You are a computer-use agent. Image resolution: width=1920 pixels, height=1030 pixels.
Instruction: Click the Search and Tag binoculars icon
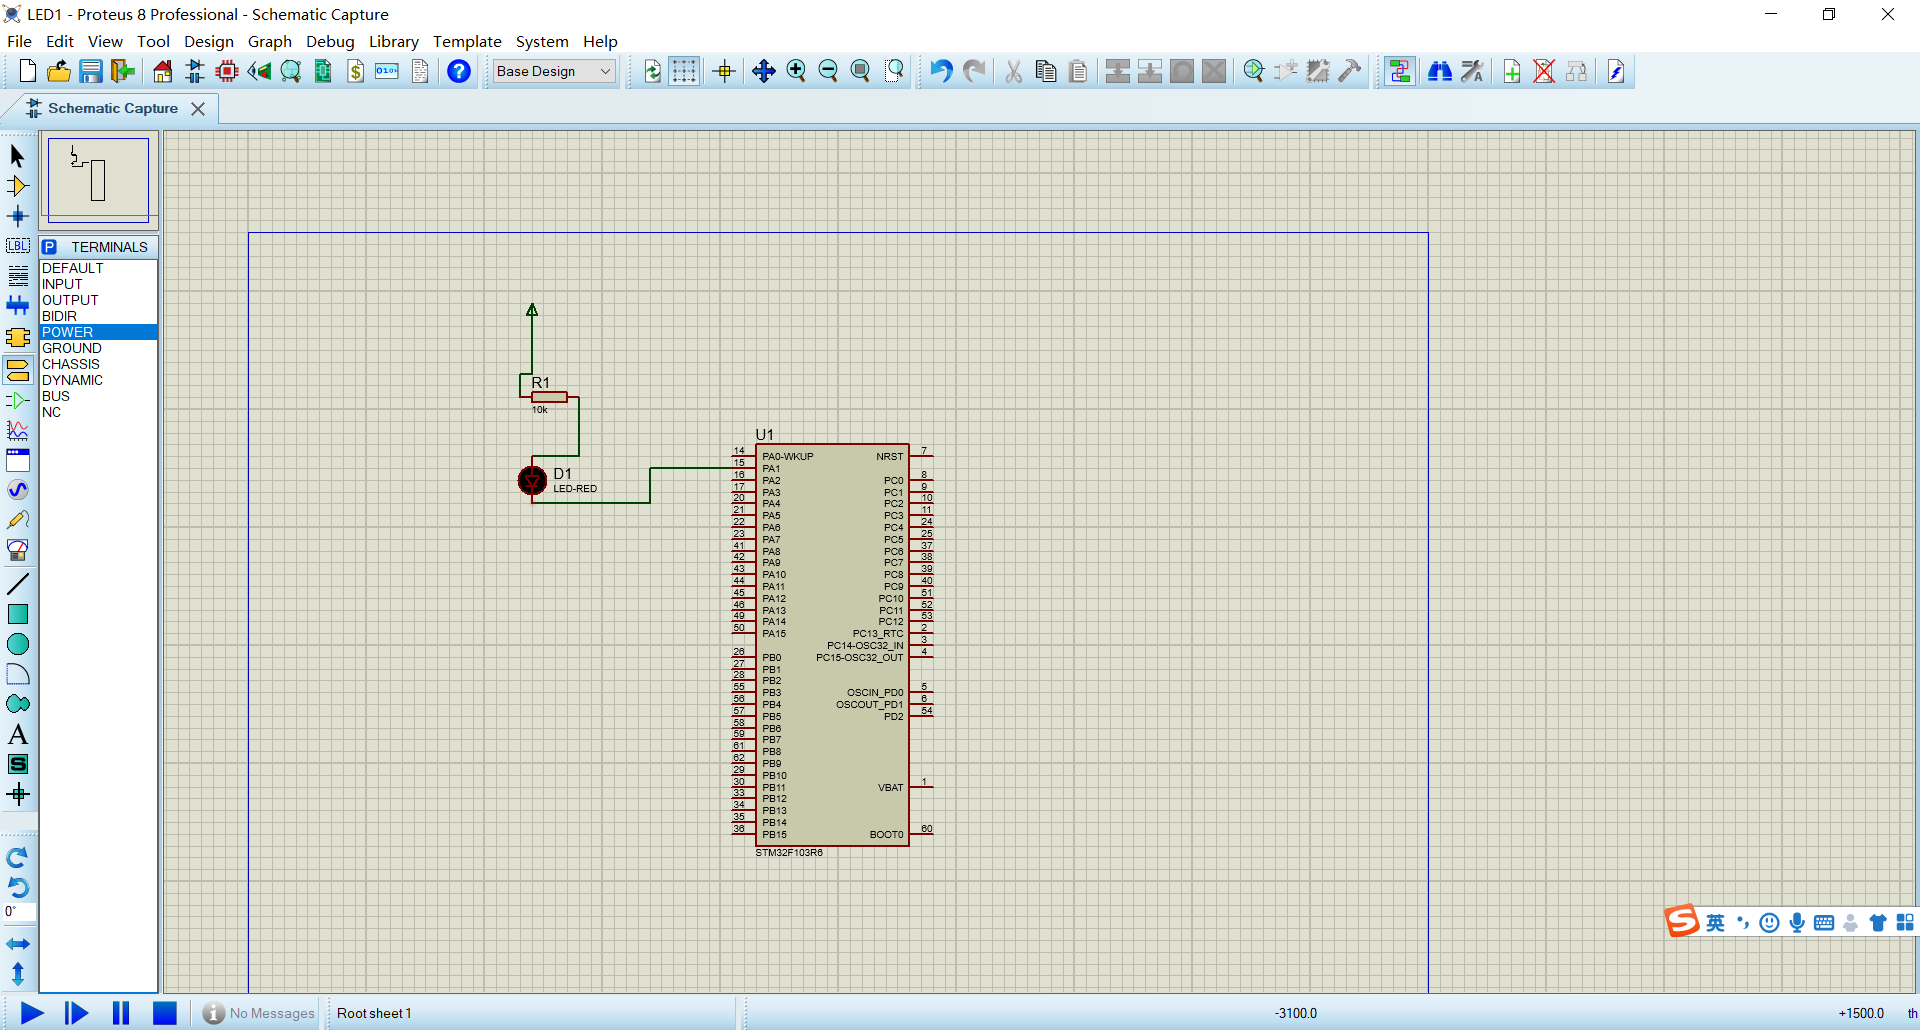tap(1440, 71)
